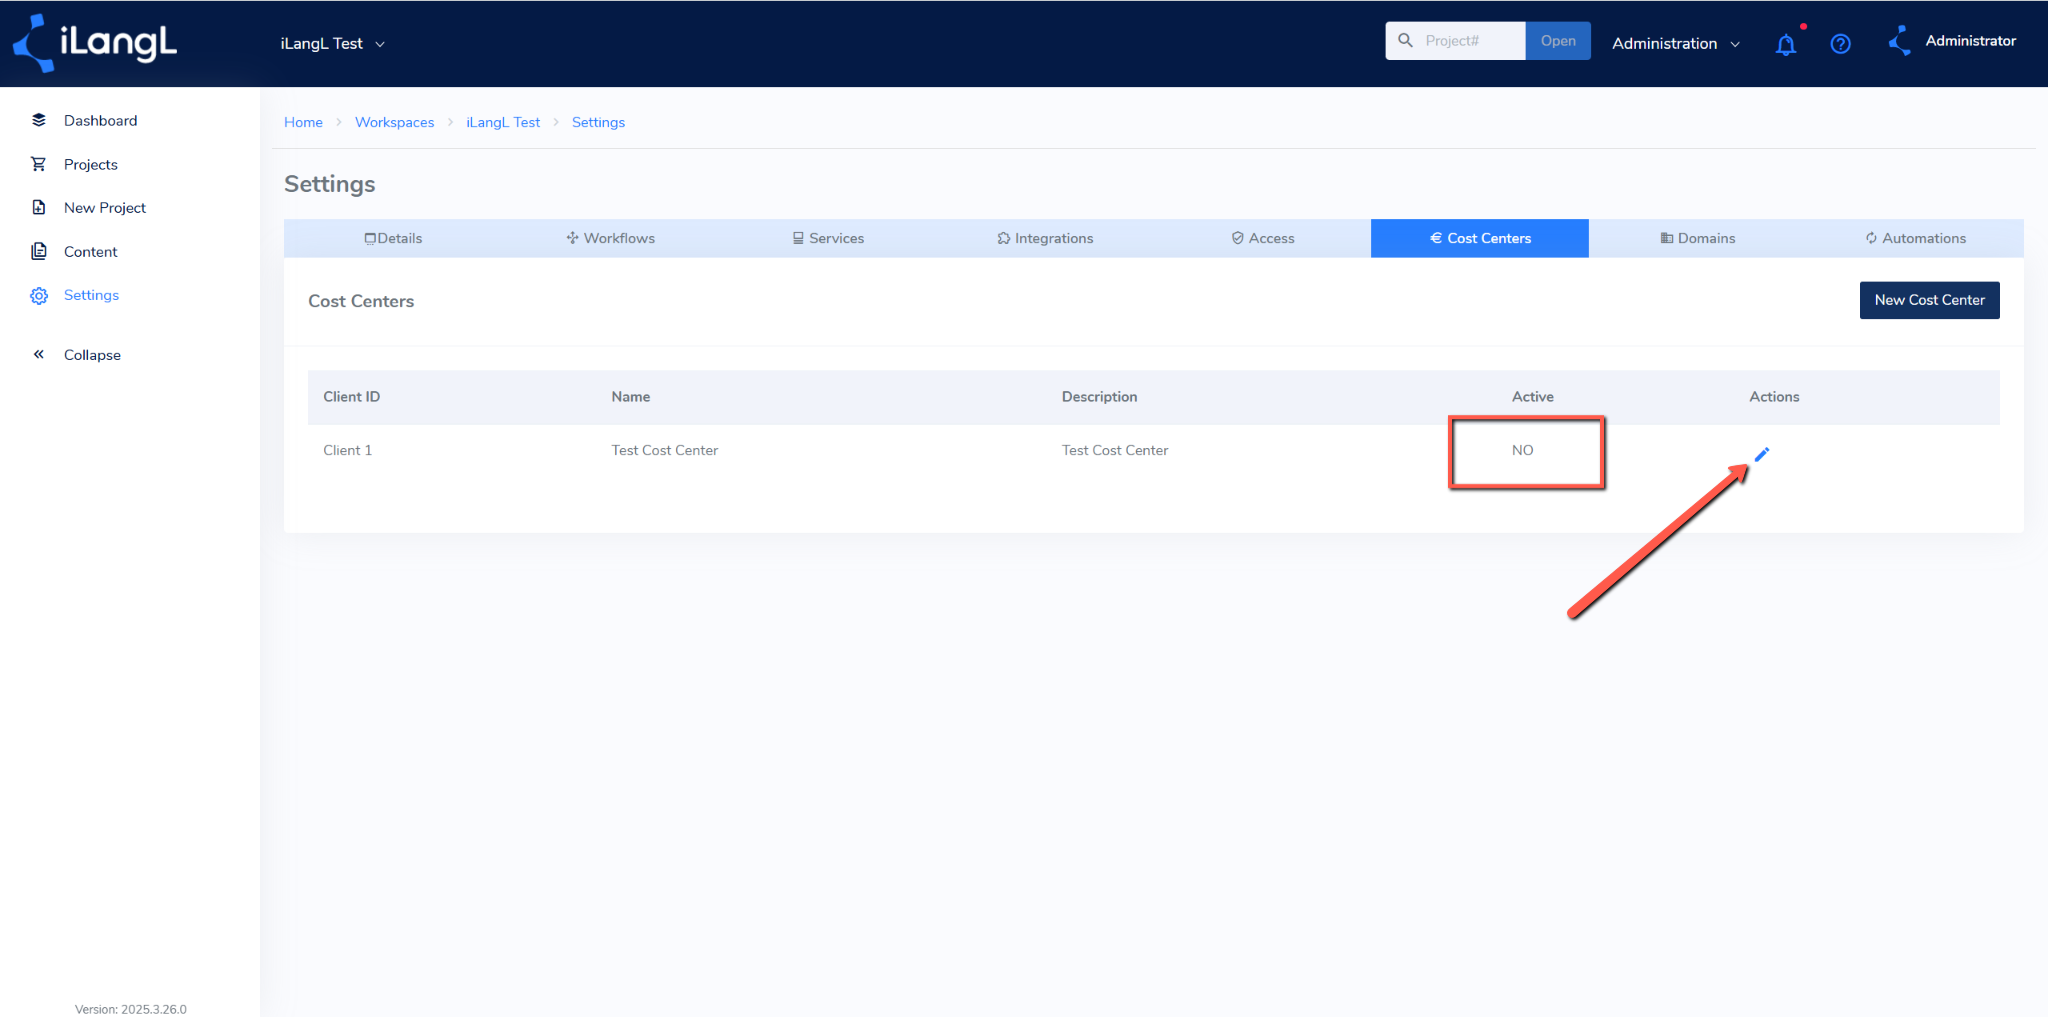Click the Actions column header
The image size is (2048, 1017).
(1774, 397)
